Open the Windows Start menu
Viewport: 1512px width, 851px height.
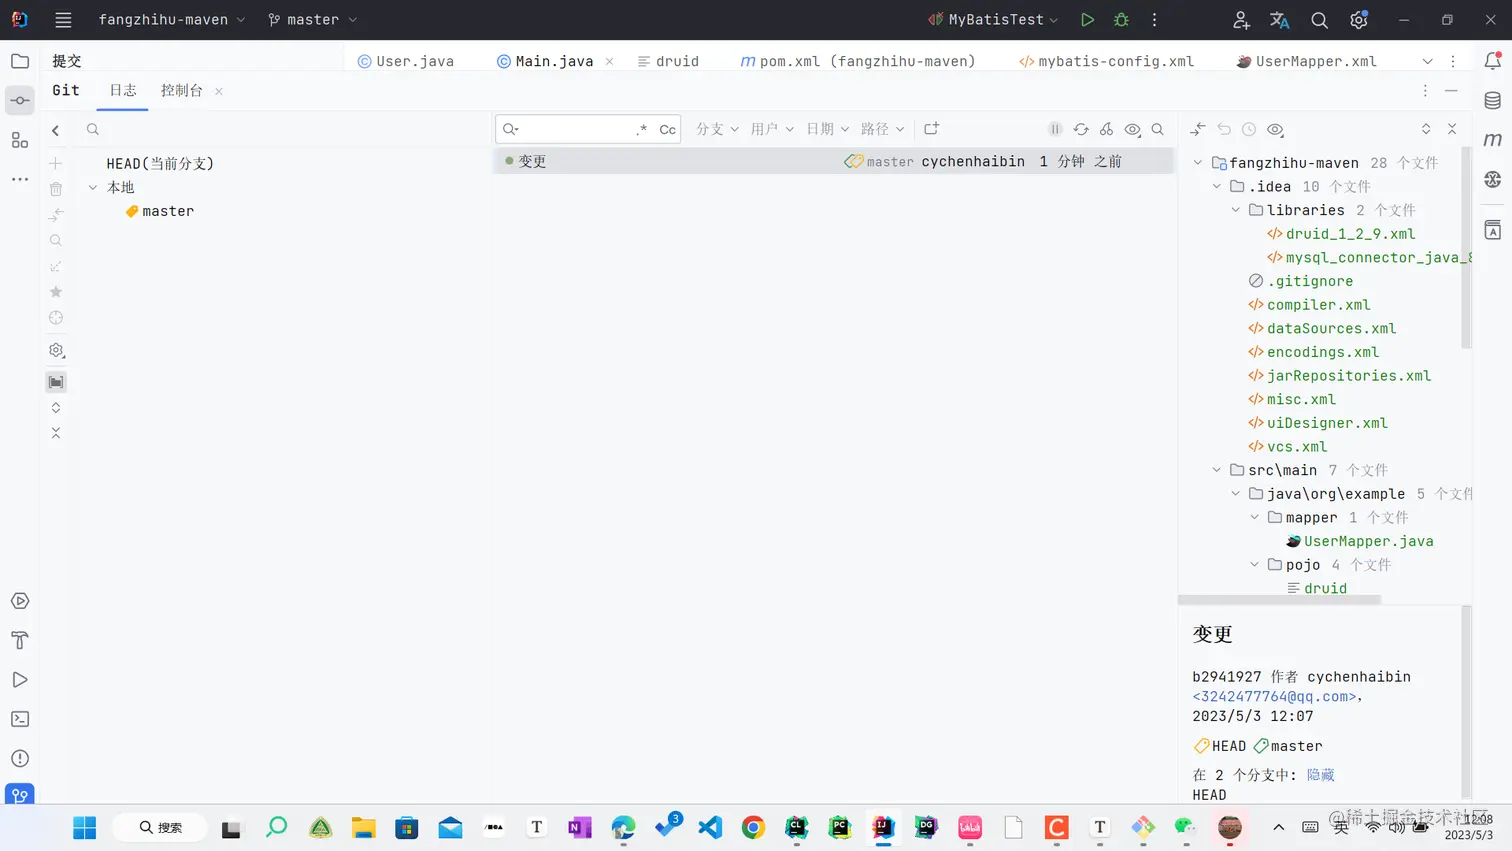(85, 827)
